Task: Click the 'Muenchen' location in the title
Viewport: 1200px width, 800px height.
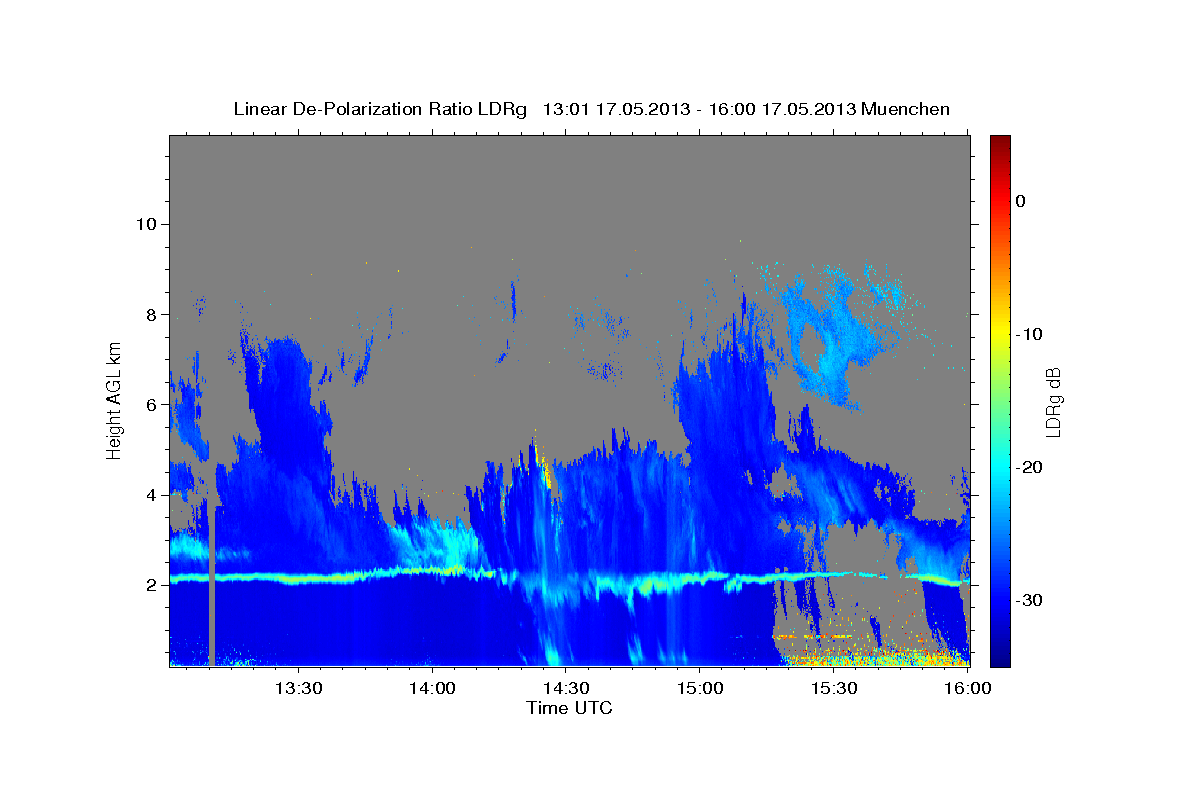Action: click(x=906, y=109)
